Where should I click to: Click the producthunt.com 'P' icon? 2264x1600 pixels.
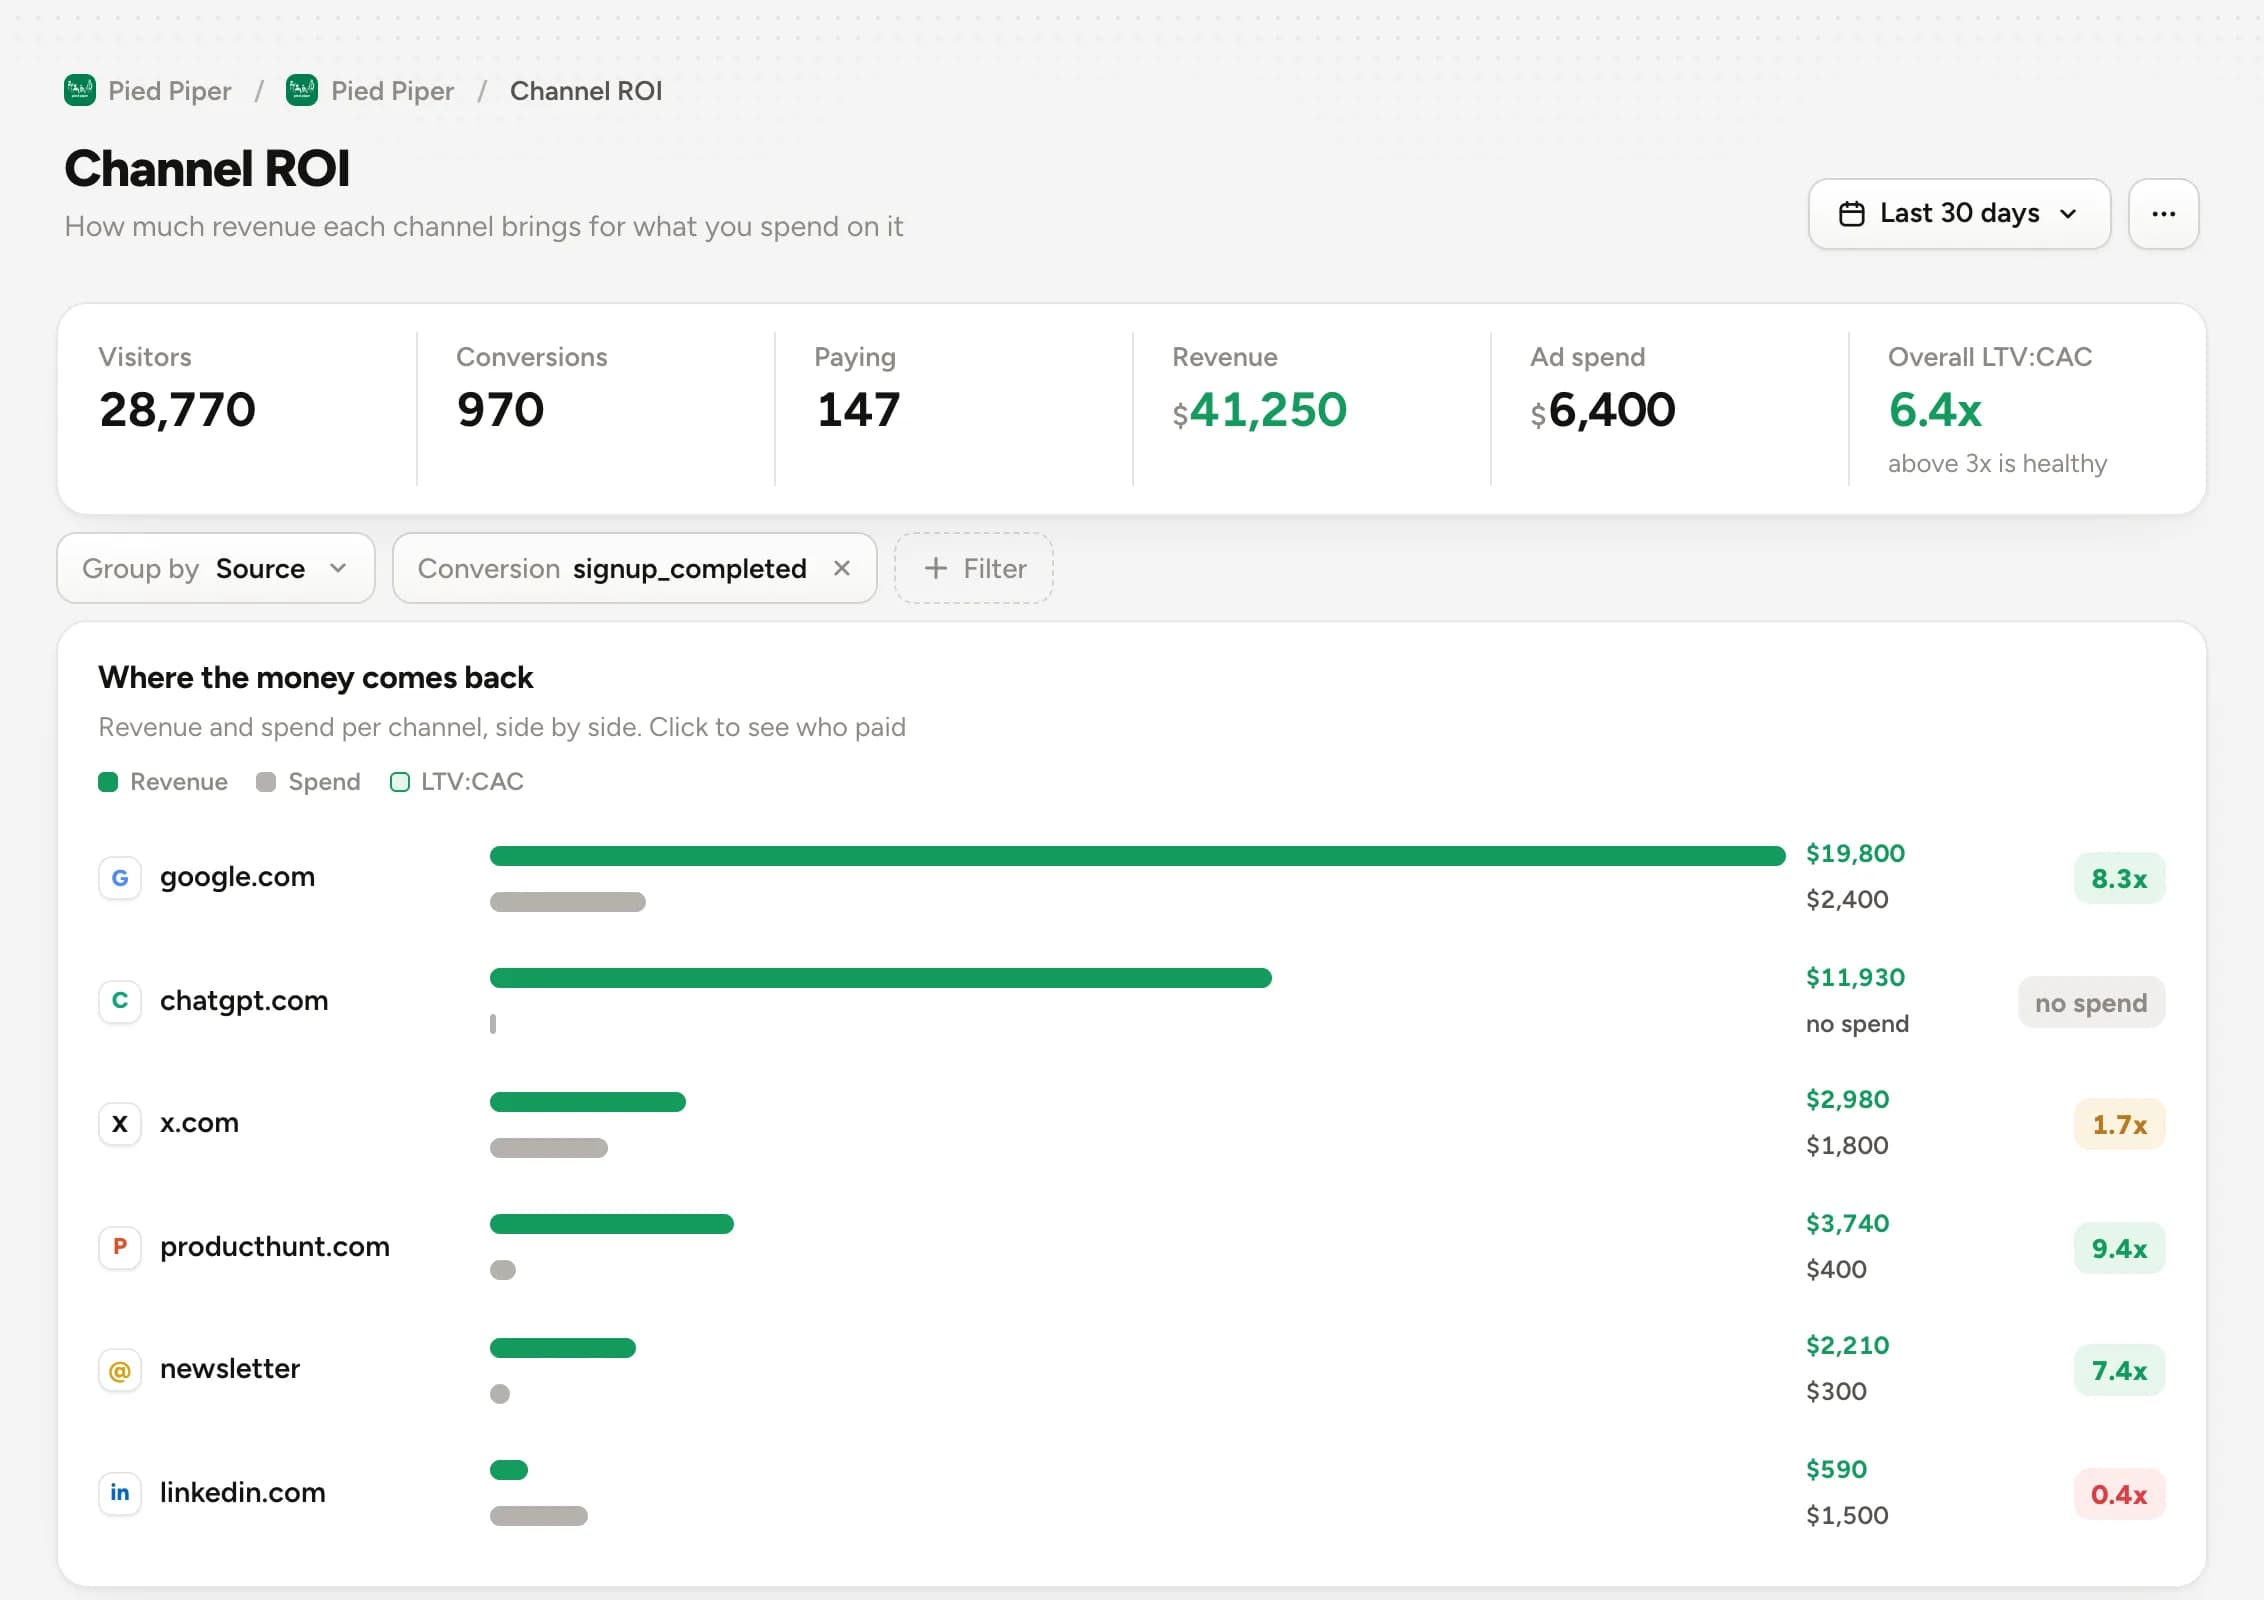(x=120, y=1247)
